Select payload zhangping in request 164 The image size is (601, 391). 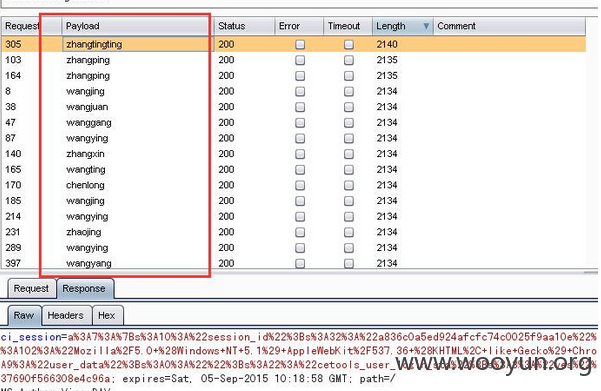coord(88,76)
